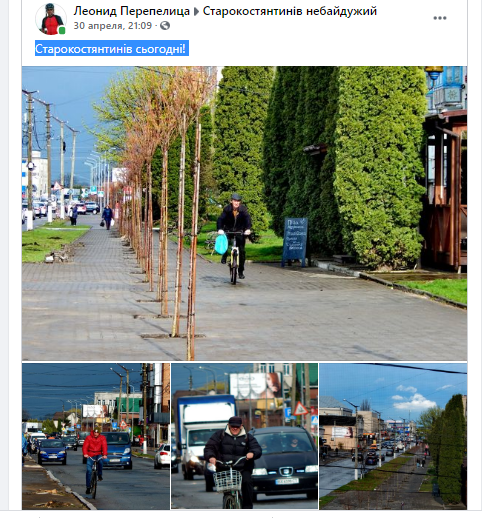This screenshot has width=482, height=518.
Task: Click the highlighted text Старокостянтинів сьогодні!
Action: pyautogui.click(x=112, y=49)
